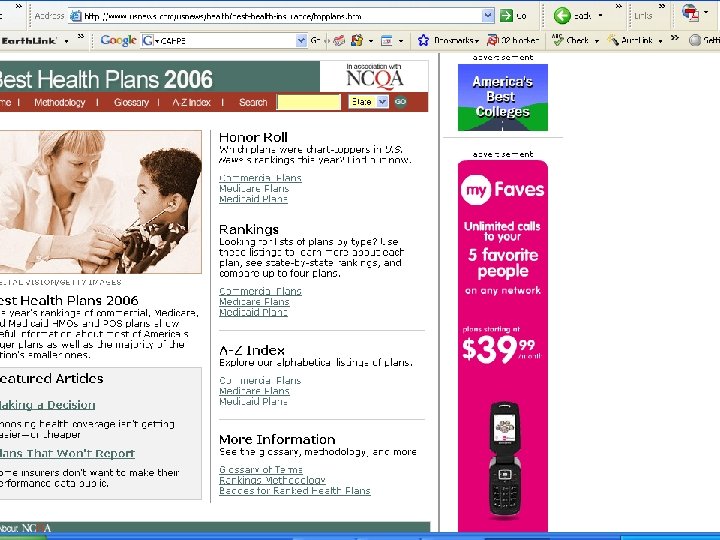Viewport: 720px width, 540px height.
Task: Click the doctor and child photo
Action: tap(101, 202)
